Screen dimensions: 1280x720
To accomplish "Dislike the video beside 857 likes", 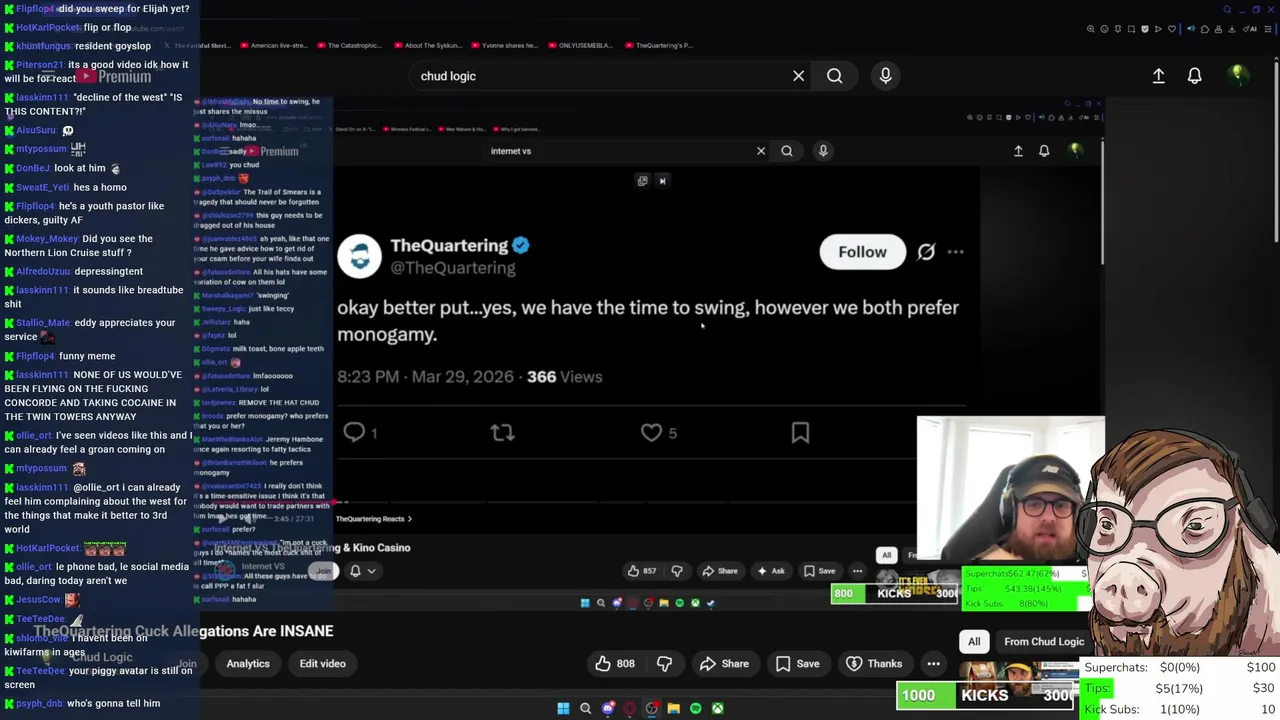I will tap(677, 571).
